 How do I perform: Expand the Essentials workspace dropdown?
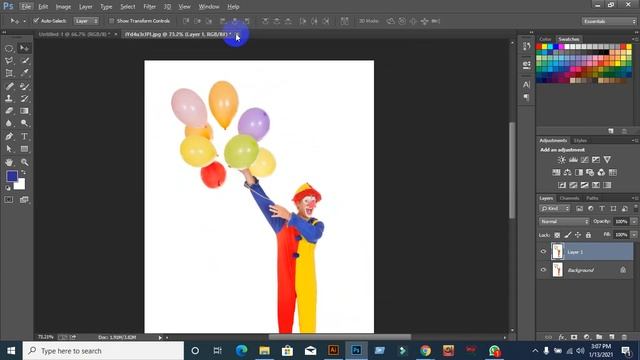pos(609,21)
